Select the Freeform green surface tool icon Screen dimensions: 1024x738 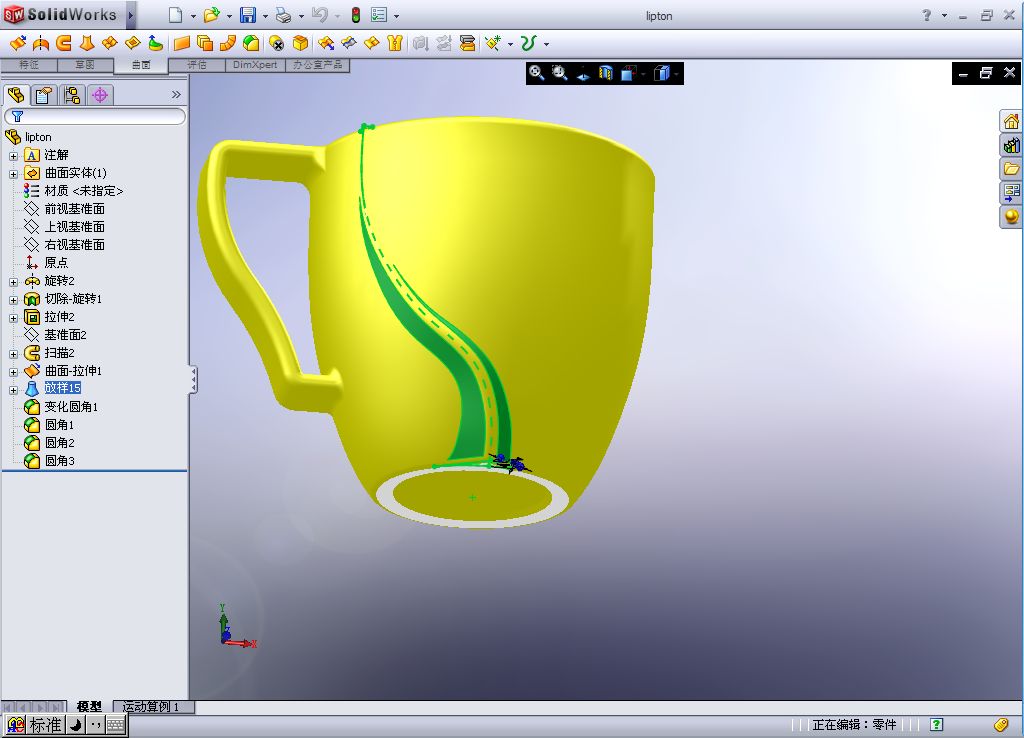pyautogui.click(x=155, y=43)
